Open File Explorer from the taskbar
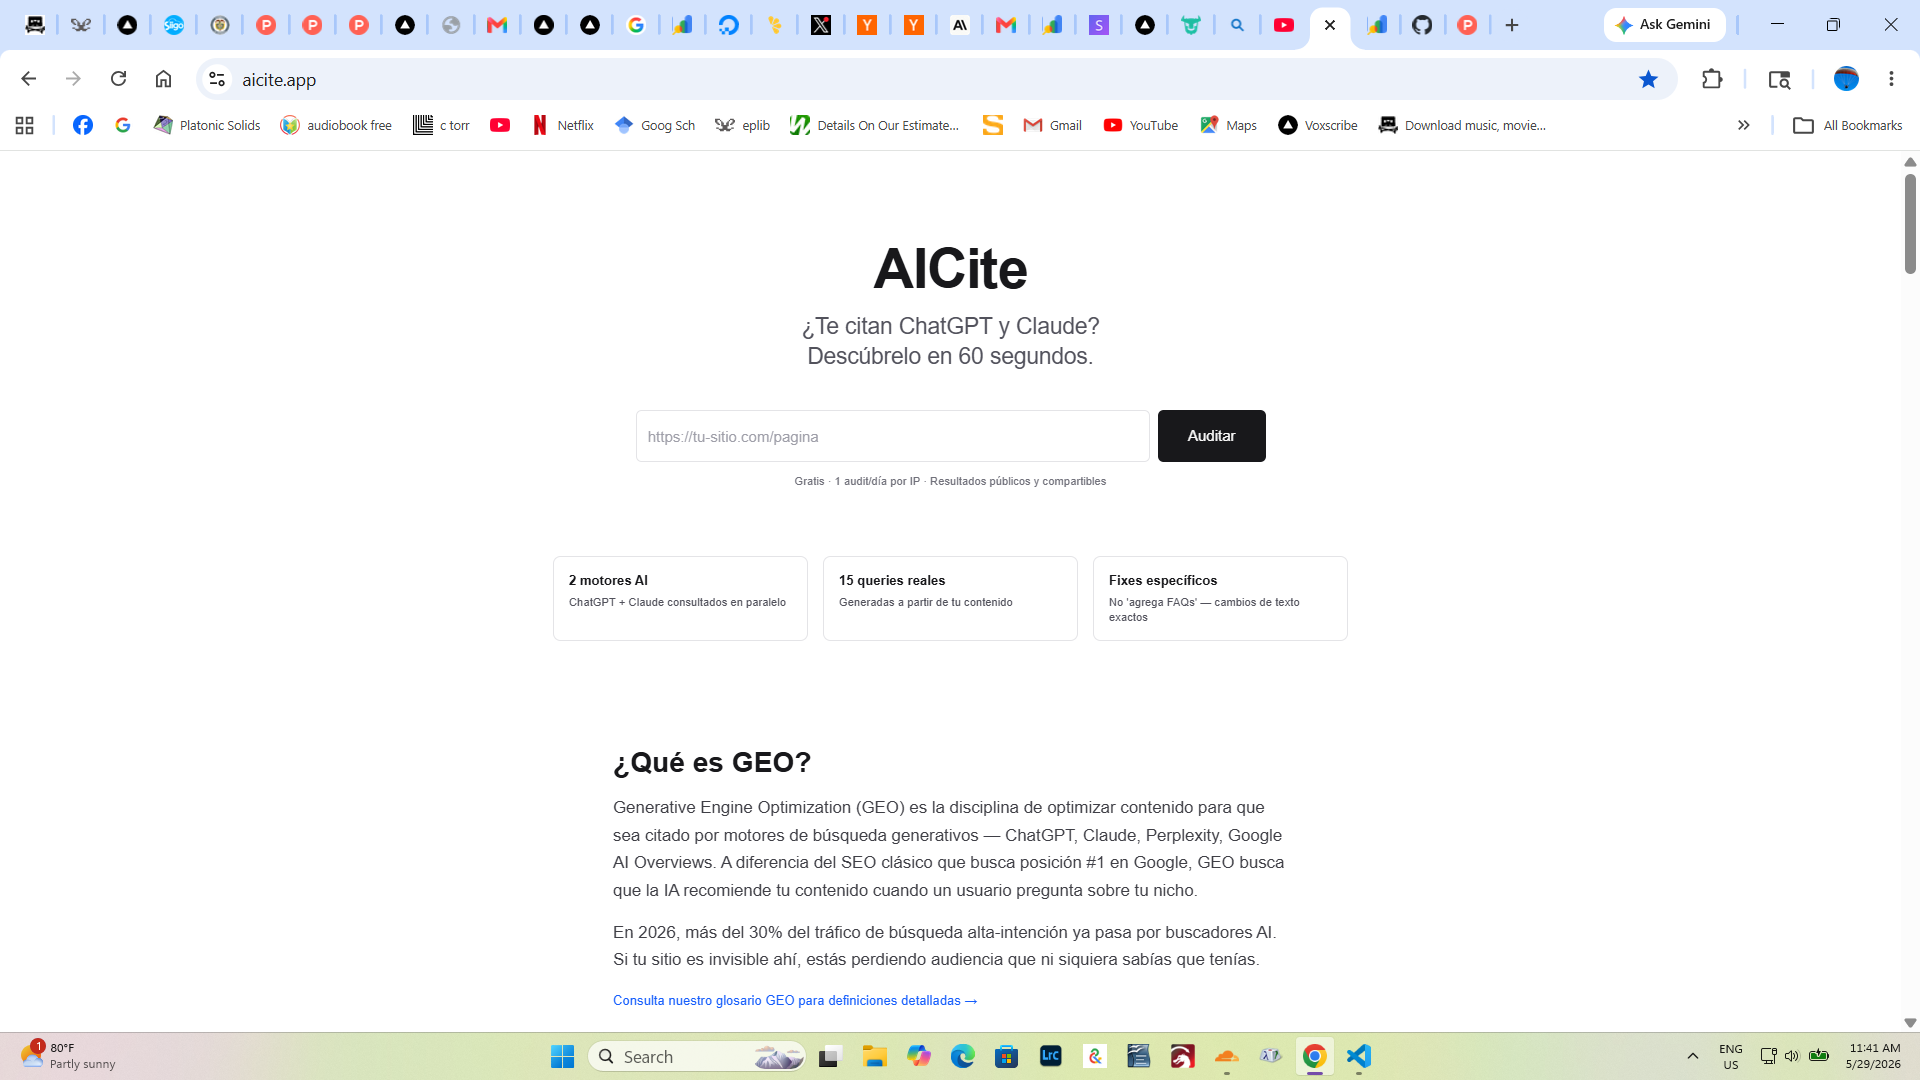 [x=875, y=1056]
